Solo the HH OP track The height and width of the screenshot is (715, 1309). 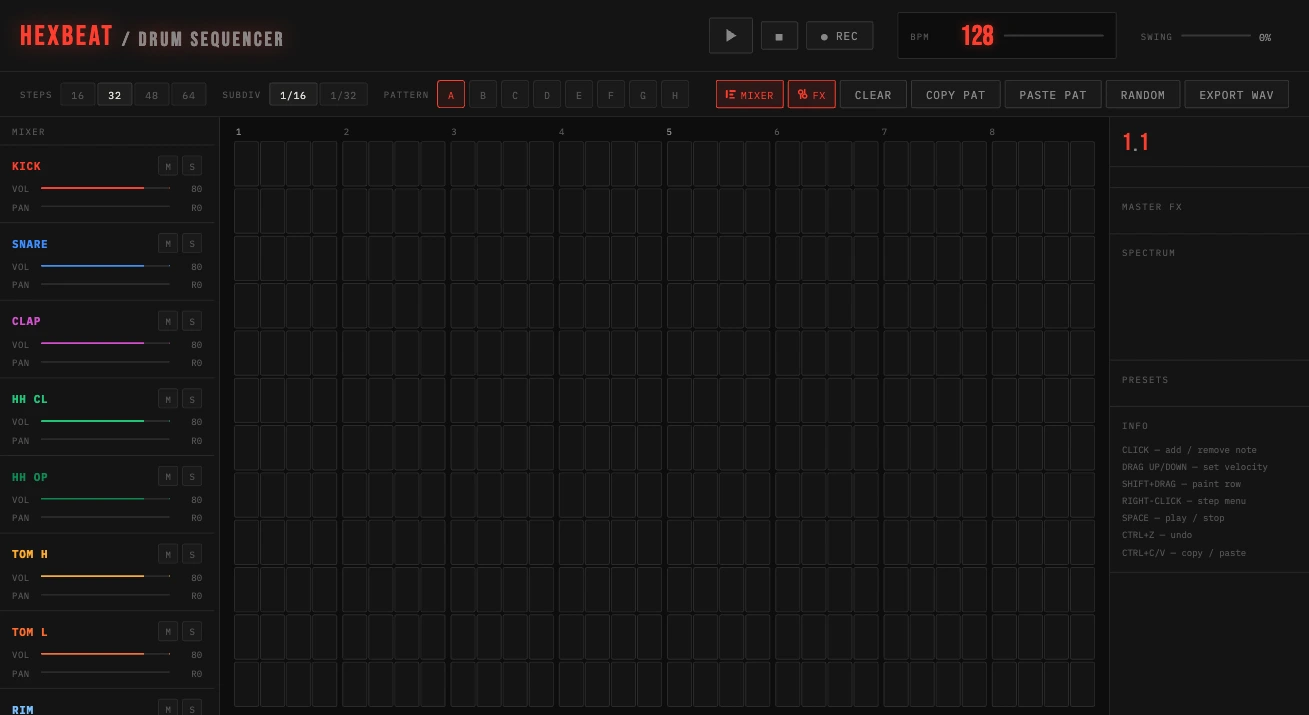(x=192, y=476)
